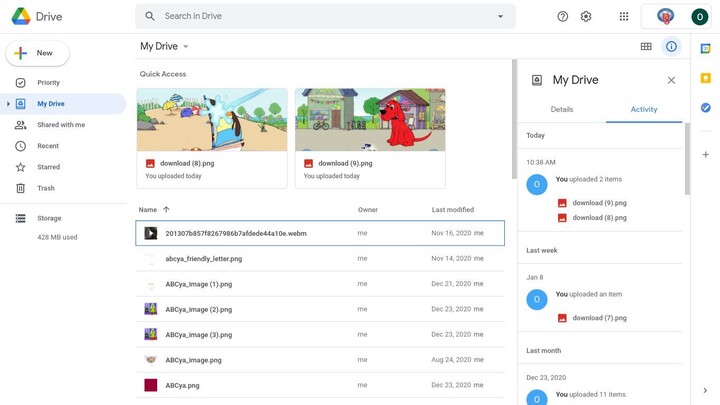This screenshot has height=405, width=720.
Task: Open the search options dropdown arrow
Action: pyautogui.click(x=500, y=16)
